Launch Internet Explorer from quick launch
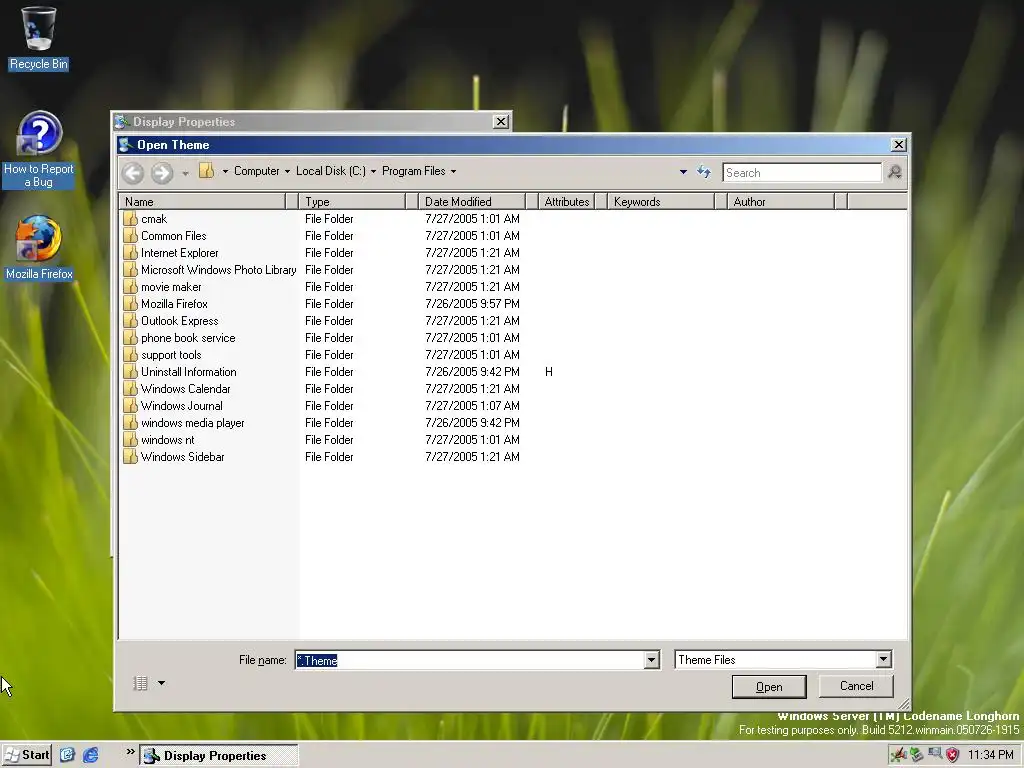This screenshot has height=768, width=1024. (x=90, y=755)
